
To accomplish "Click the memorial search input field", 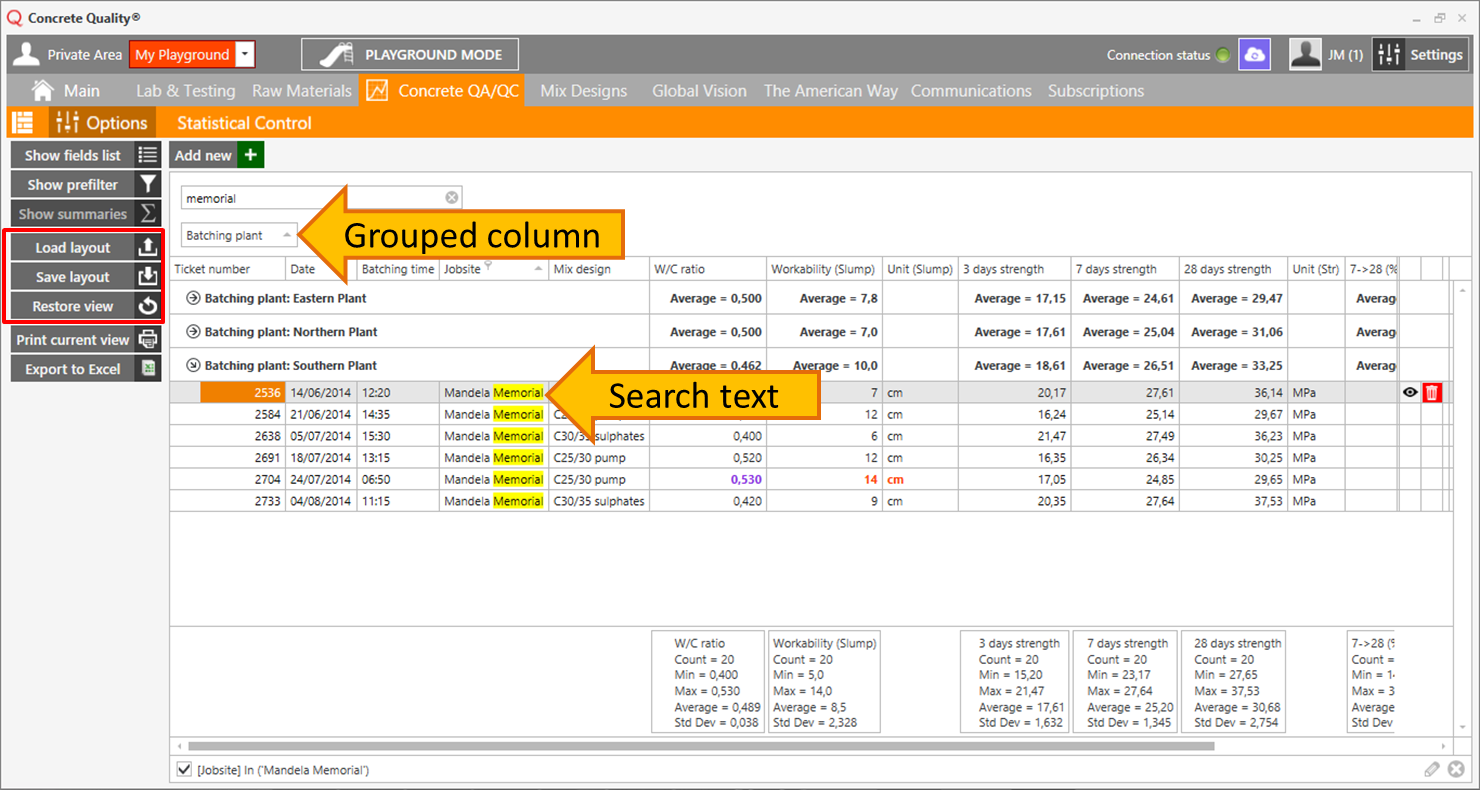I will point(310,198).
